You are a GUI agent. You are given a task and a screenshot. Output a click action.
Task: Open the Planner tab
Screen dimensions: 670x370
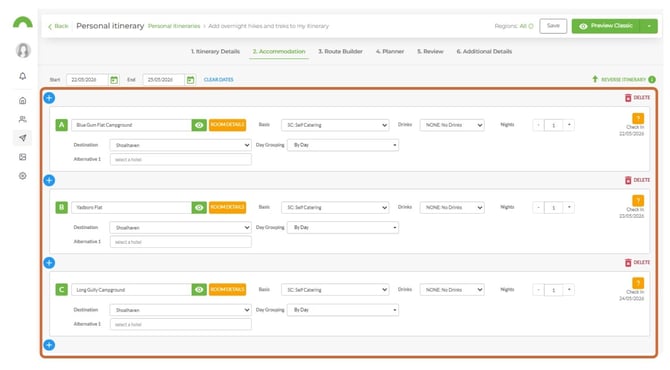(390, 51)
